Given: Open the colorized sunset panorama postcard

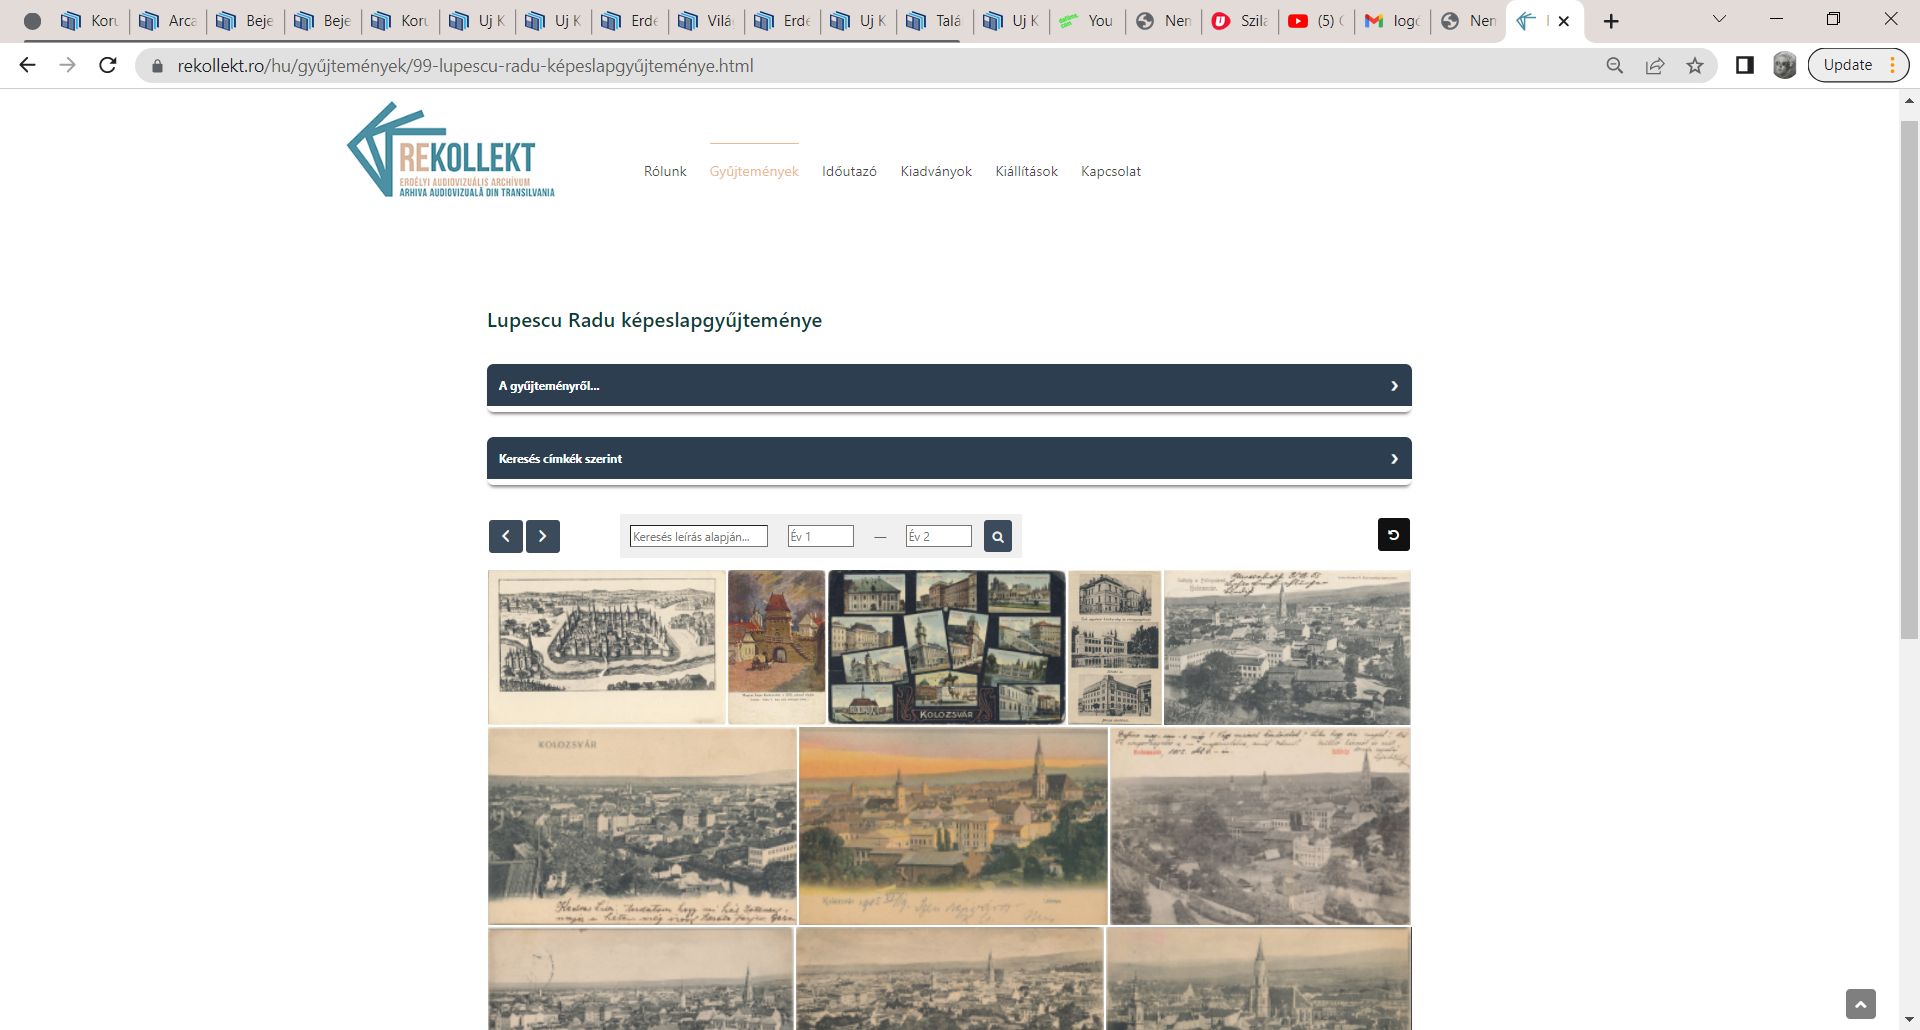Looking at the screenshot, I should [x=953, y=826].
